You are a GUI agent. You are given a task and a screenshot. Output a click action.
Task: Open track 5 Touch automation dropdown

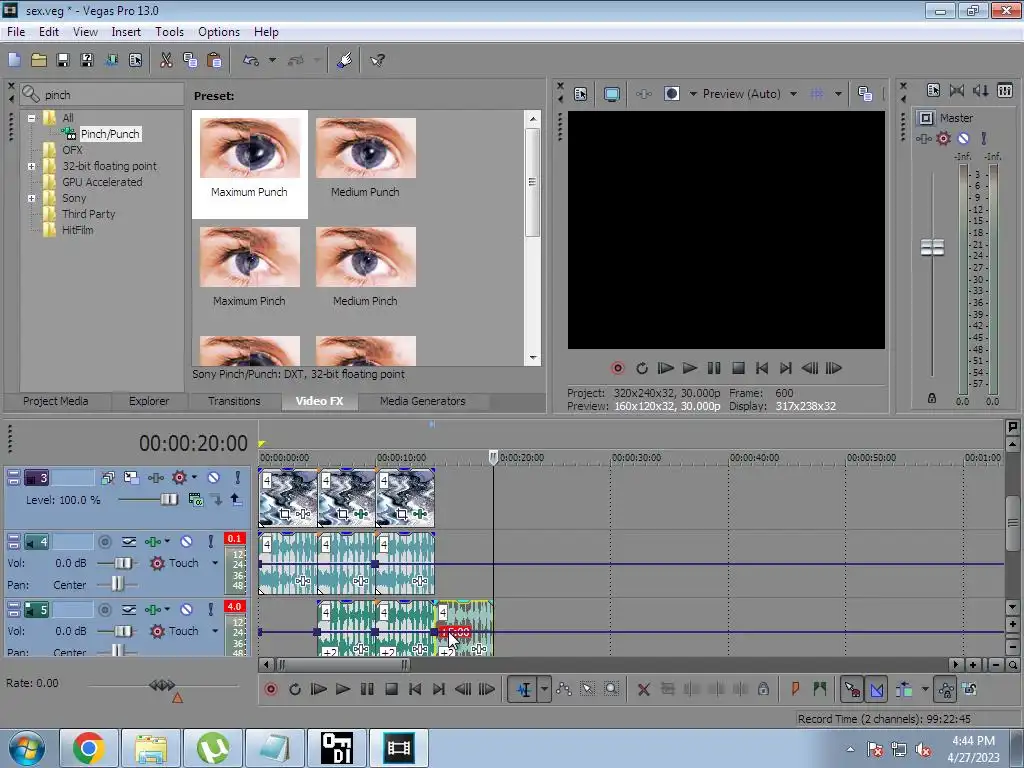coord(215,631)
